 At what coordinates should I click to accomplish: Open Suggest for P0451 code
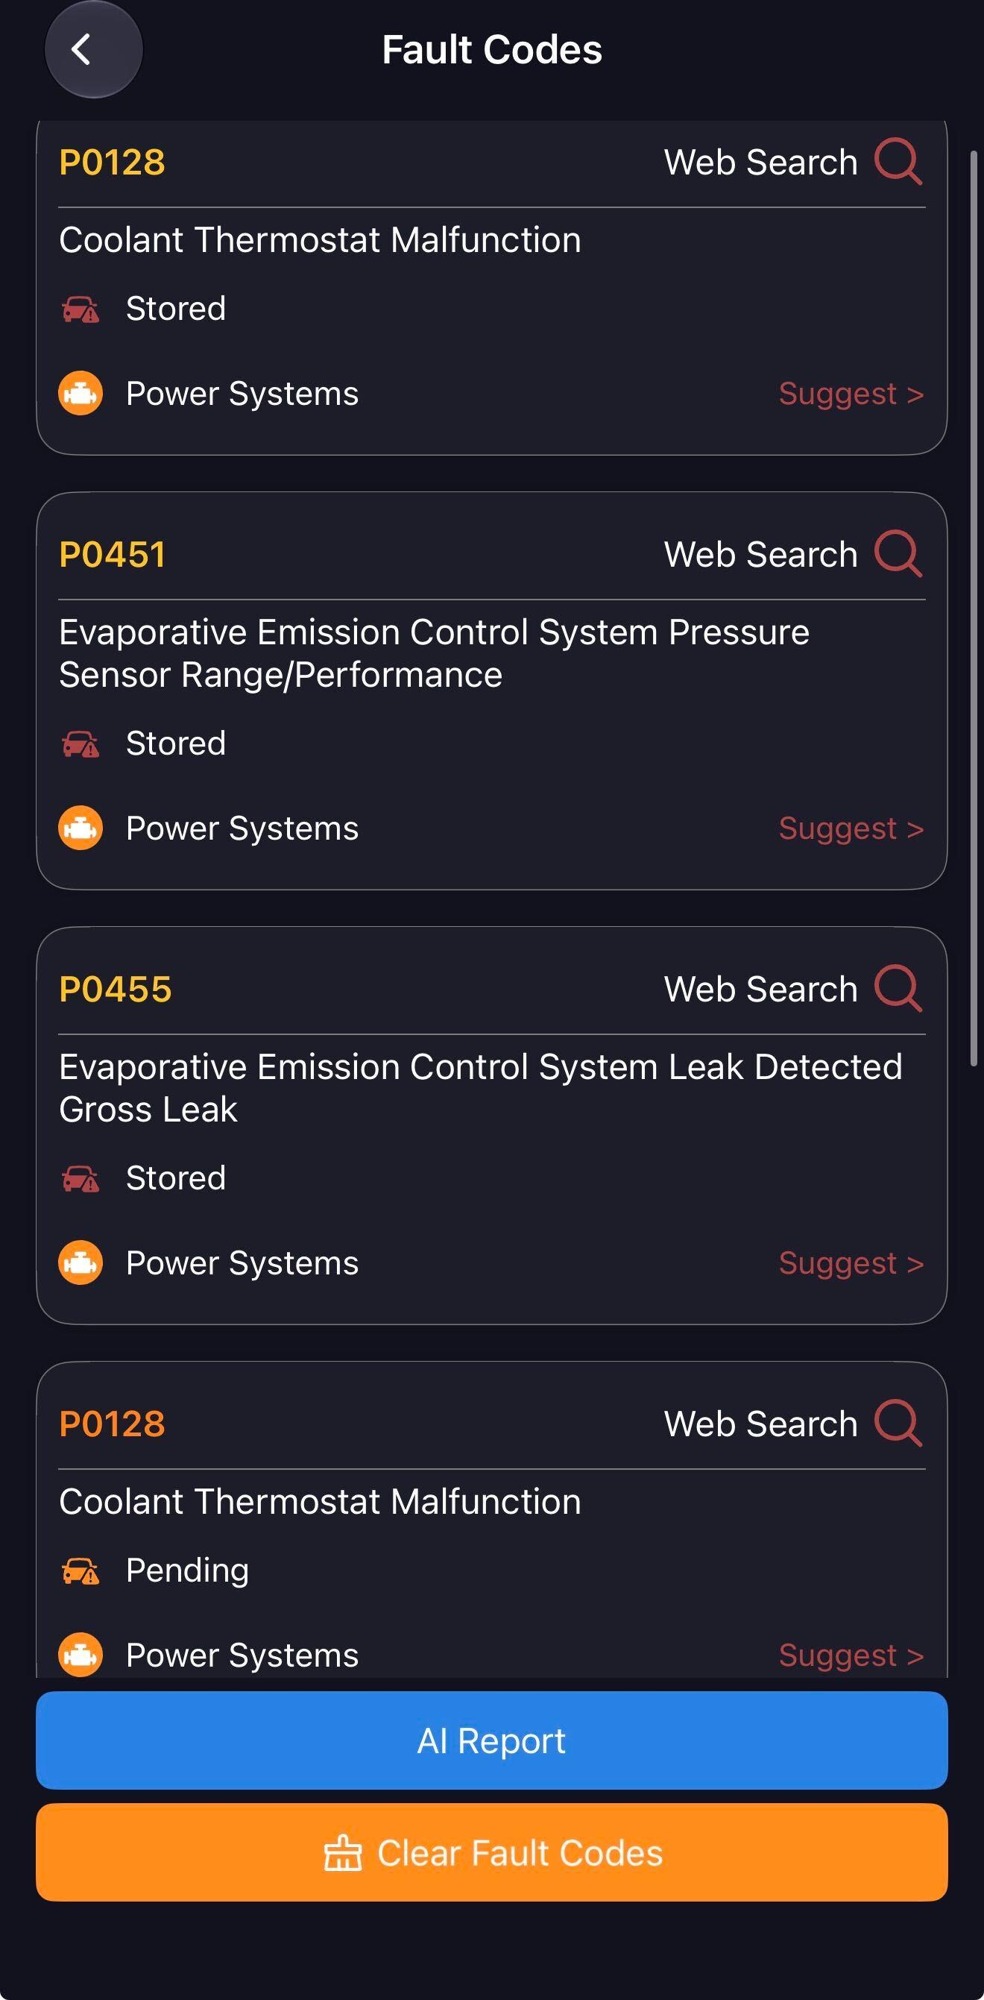pos(851,829)
